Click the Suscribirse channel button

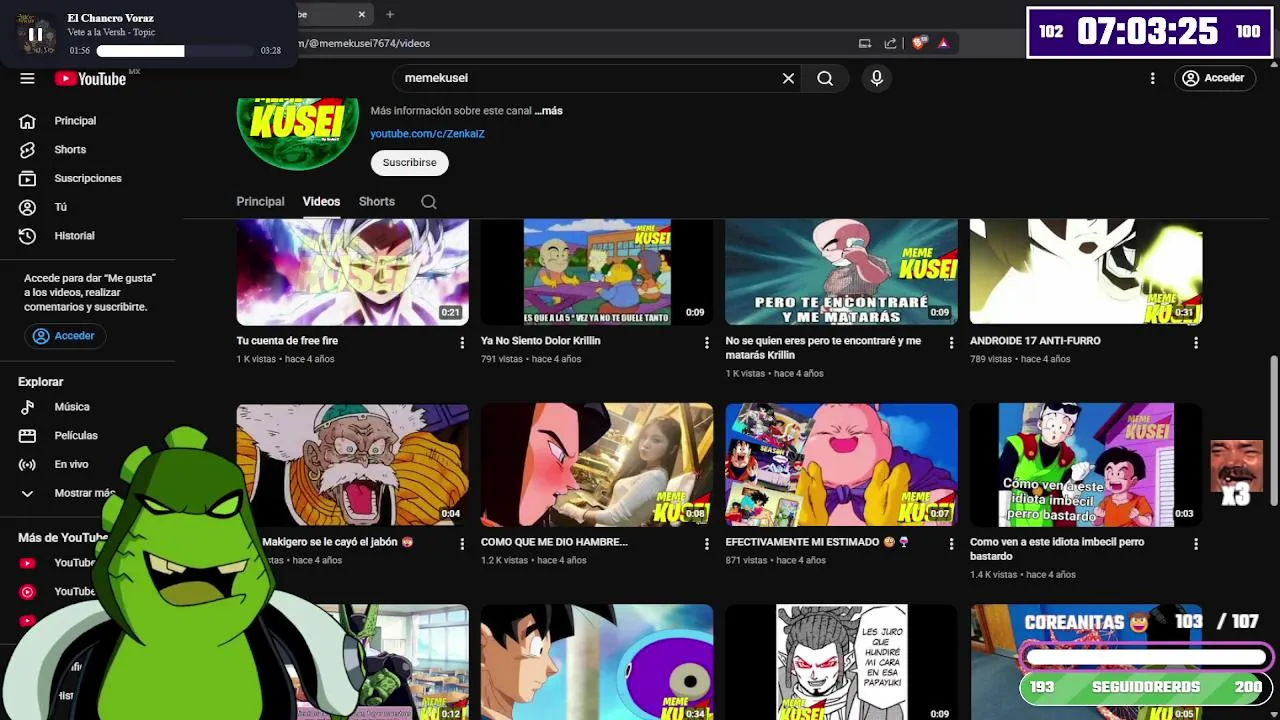coord(409,163)
